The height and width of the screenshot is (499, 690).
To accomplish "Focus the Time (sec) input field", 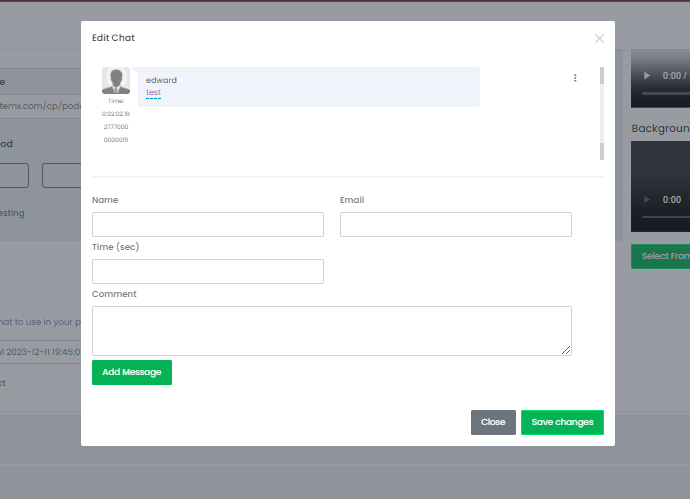I will [x=208, y=272].
